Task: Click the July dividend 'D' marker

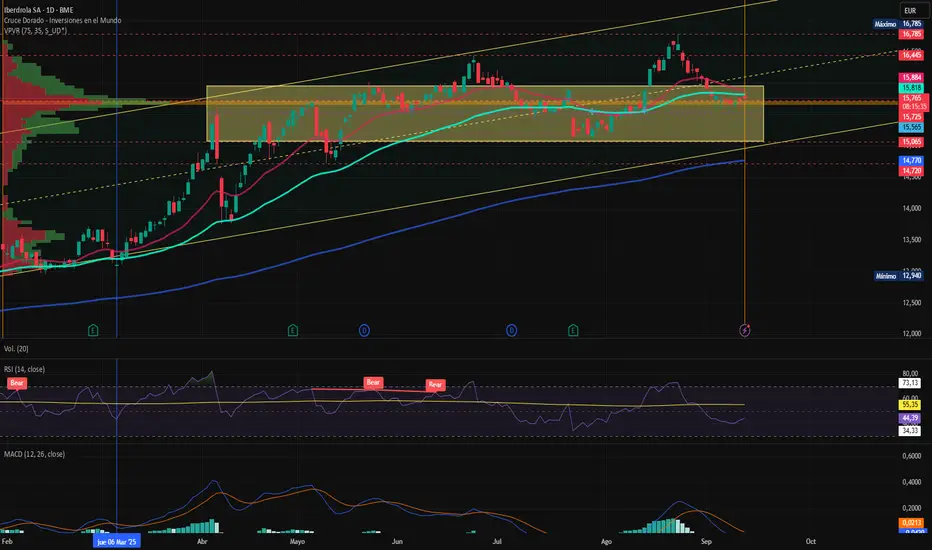Action: coord(511,330)
